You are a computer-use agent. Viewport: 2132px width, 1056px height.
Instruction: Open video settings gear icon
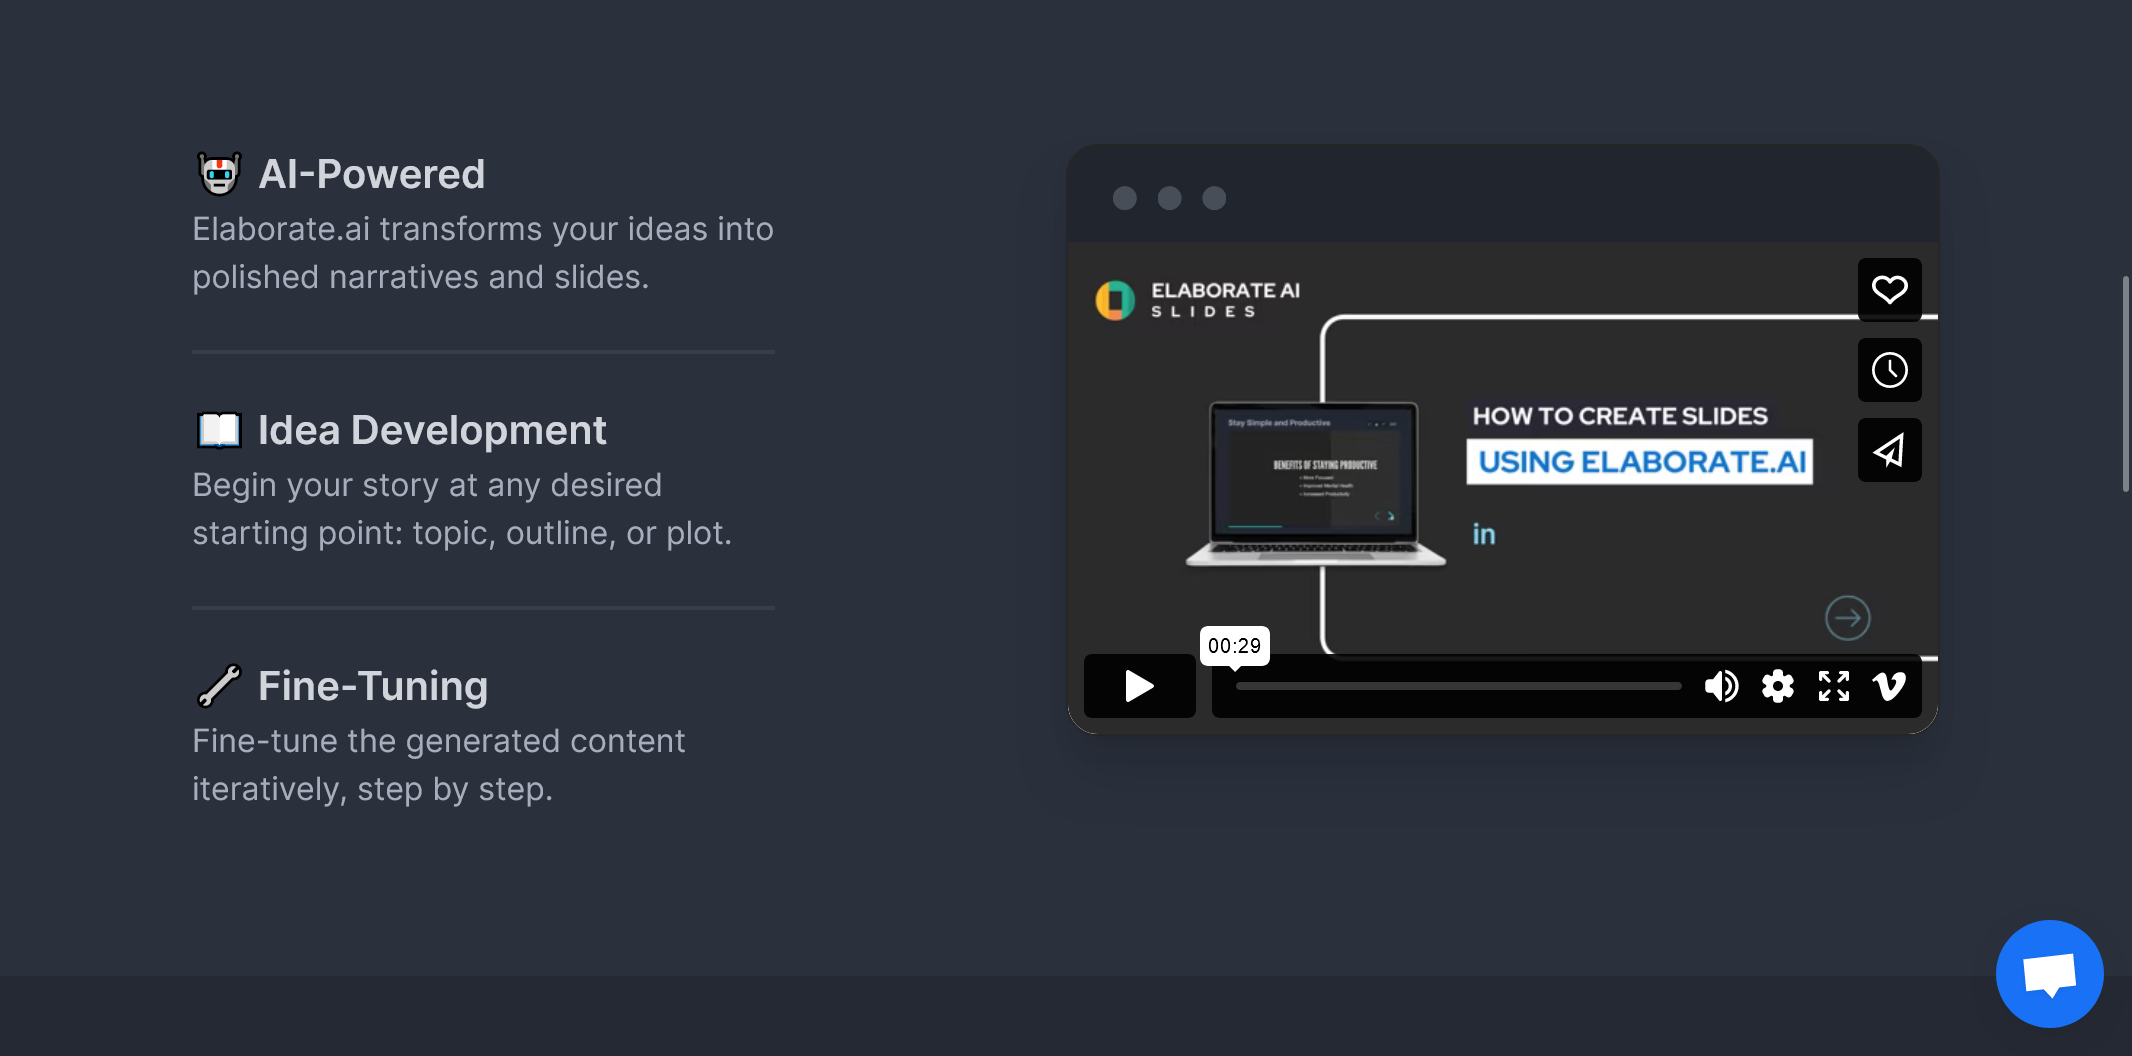[1778, 686]
